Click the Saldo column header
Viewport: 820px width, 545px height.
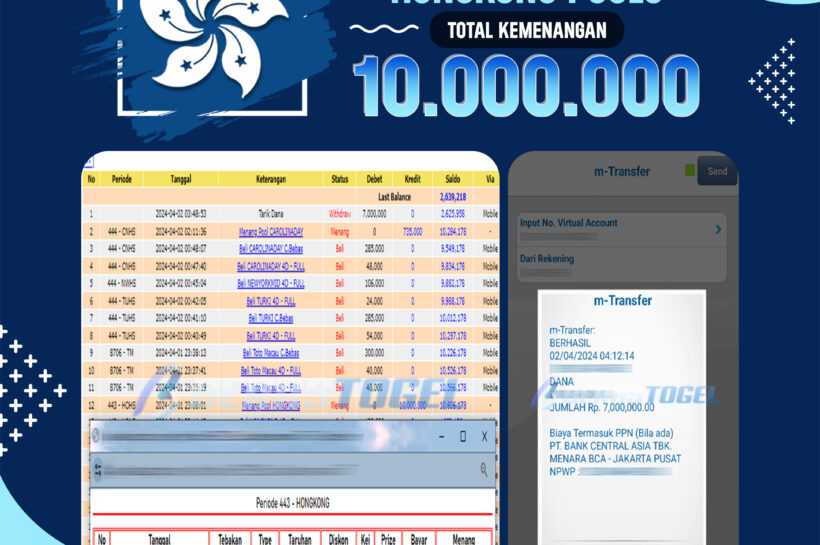452,179
